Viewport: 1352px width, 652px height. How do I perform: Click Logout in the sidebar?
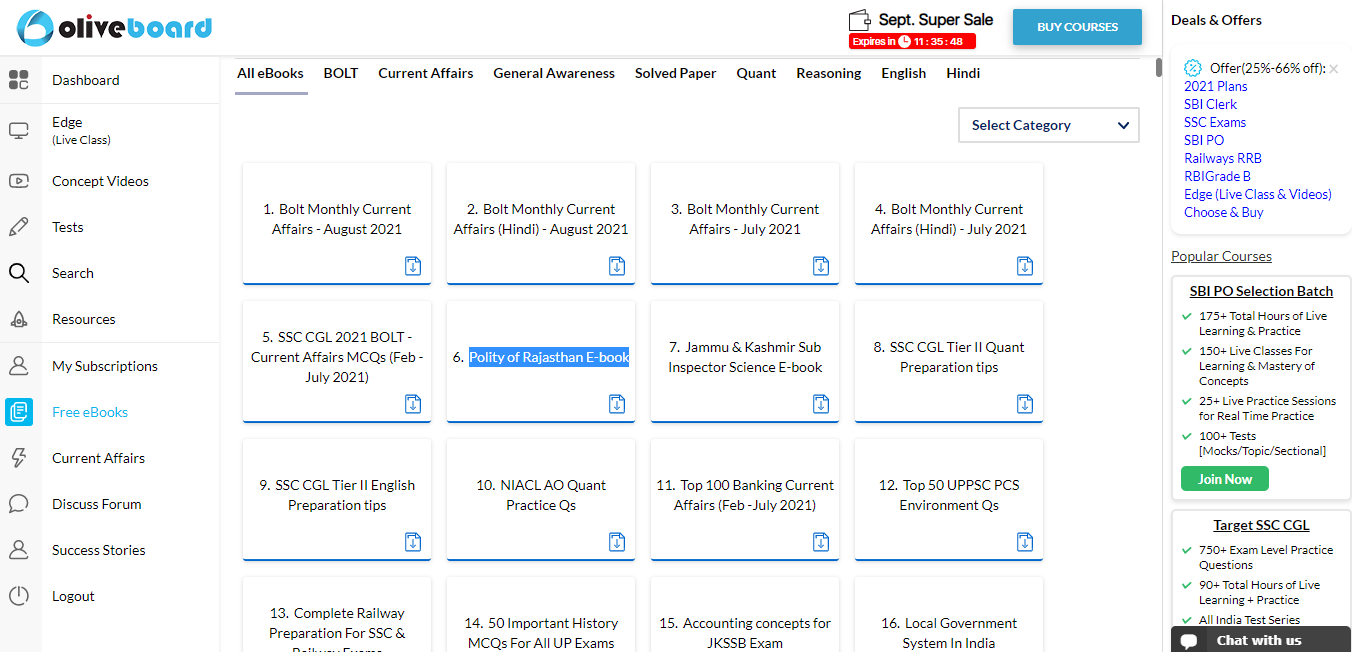point(73,596)
